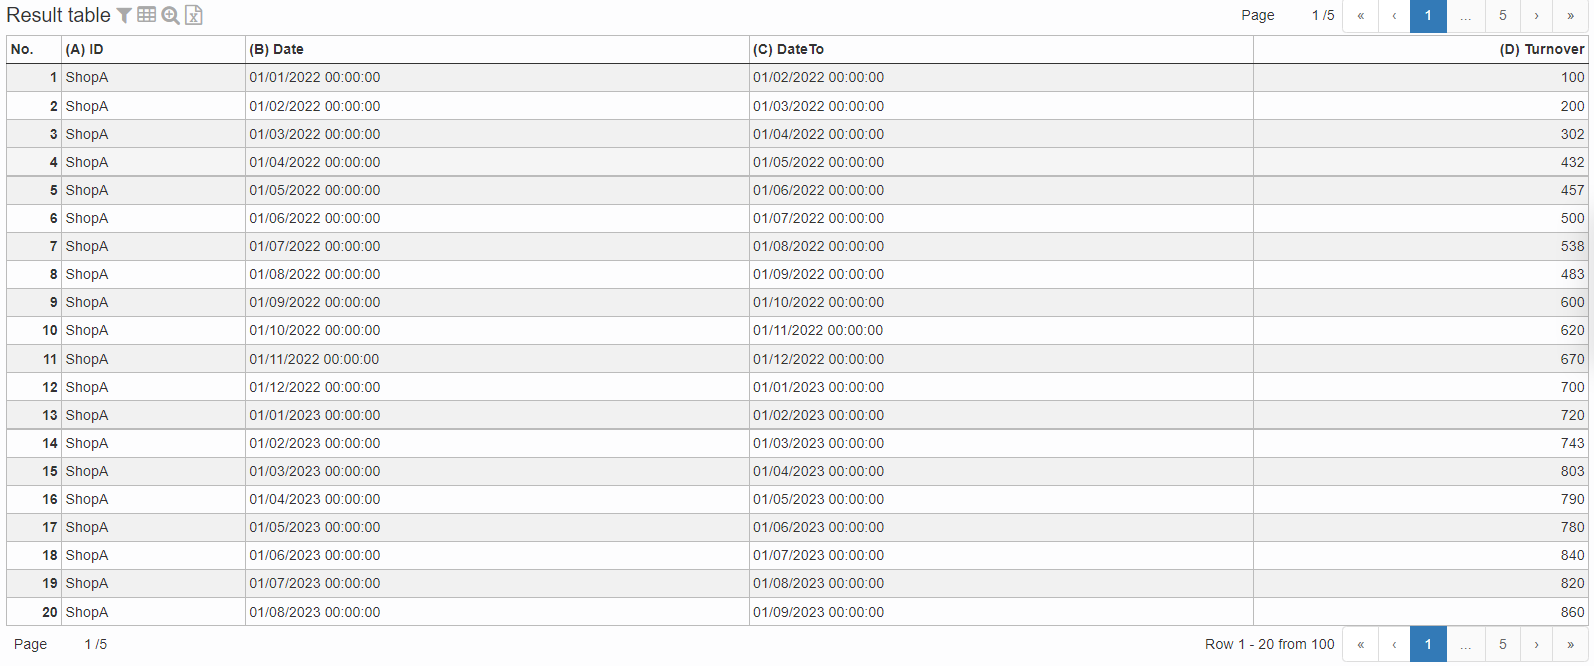The image size is (1594, 666).
Task: Select page 1 in the pager above the table
Action: 1428,16
